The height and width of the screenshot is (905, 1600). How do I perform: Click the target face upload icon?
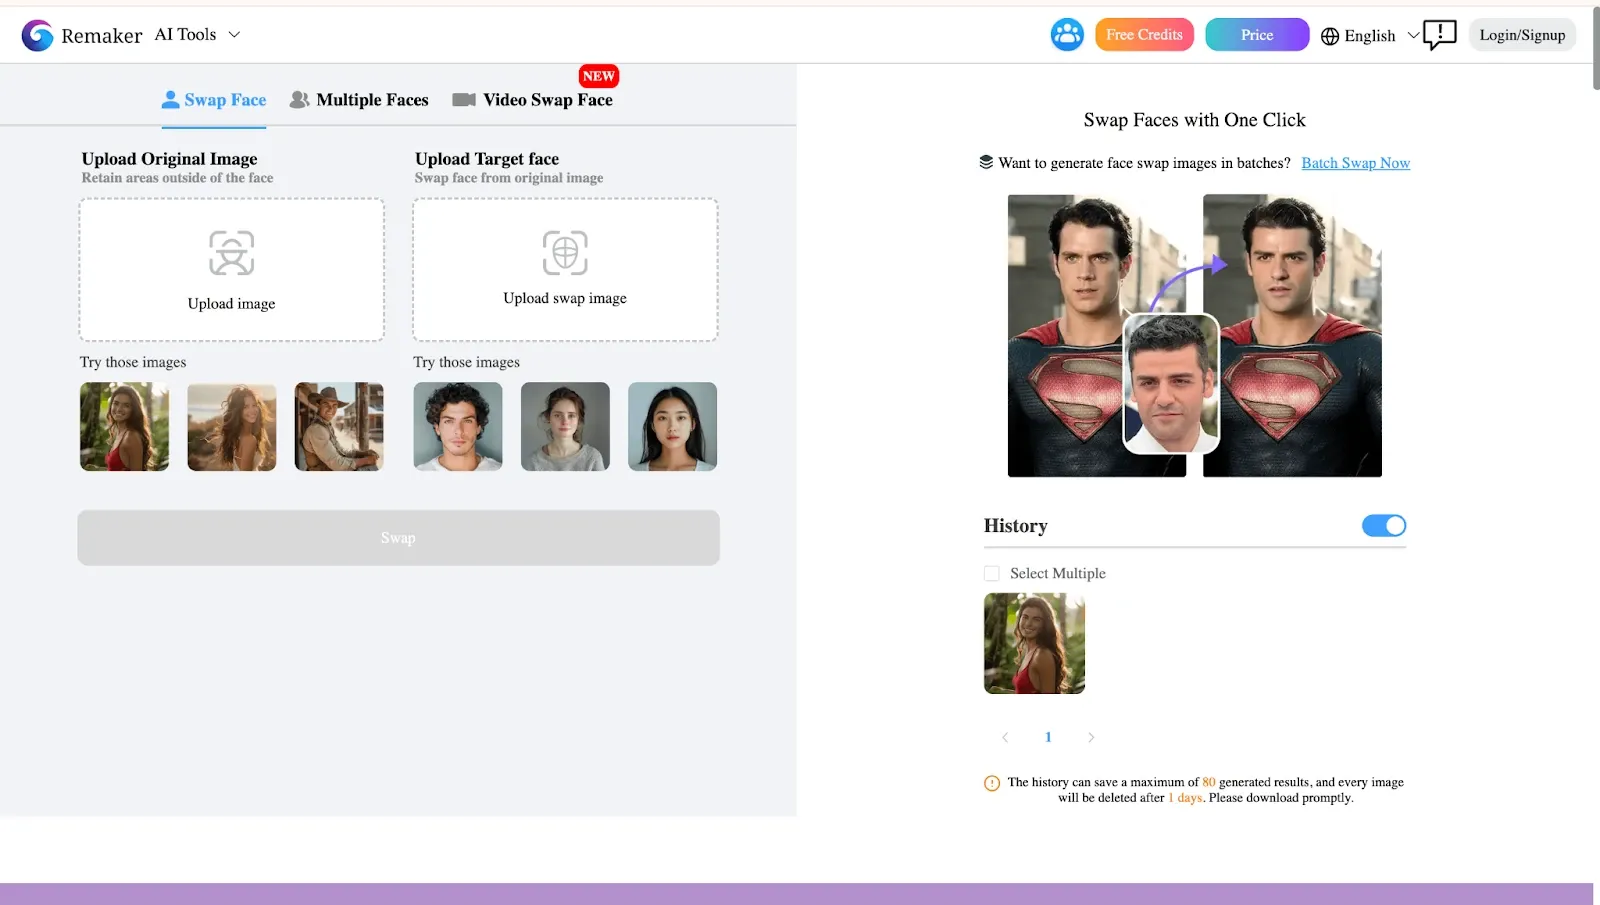click(565, 253)
